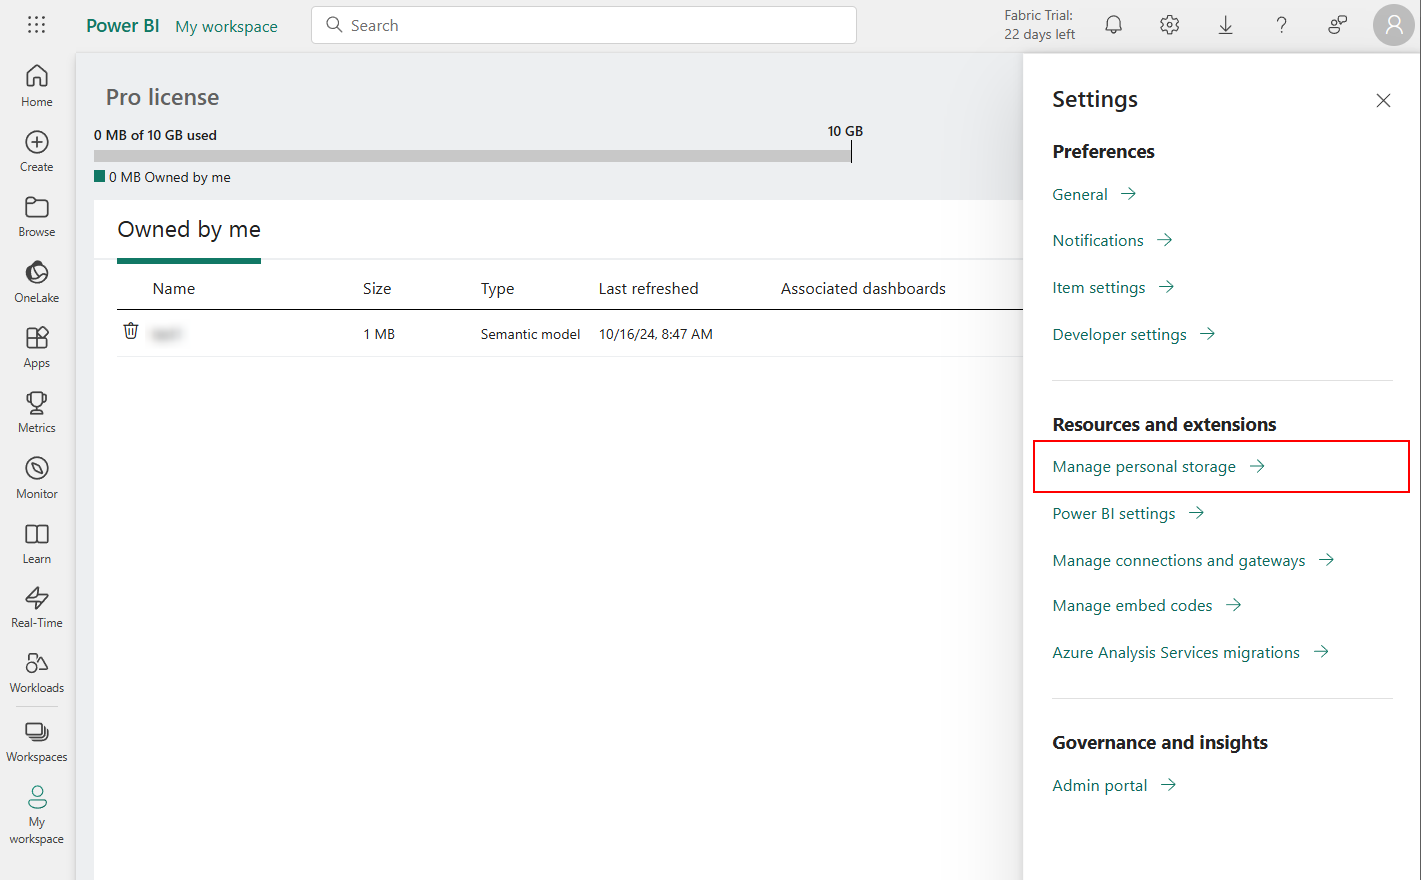The height and width of the screenshot is (880, 1421).
Task: Switch to the Owned by me tab
Action: click(x=188, y=229)
